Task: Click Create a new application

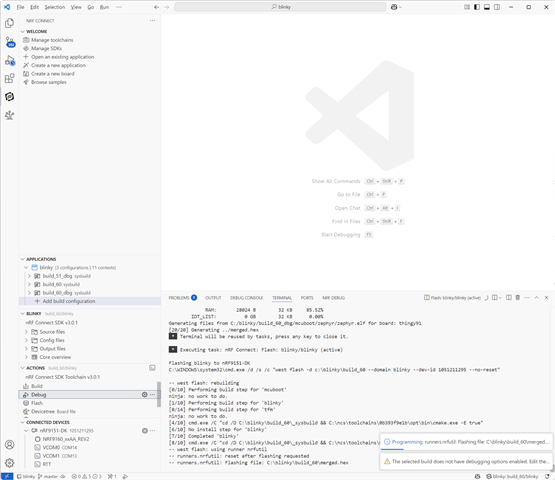Action: (58, 65)
